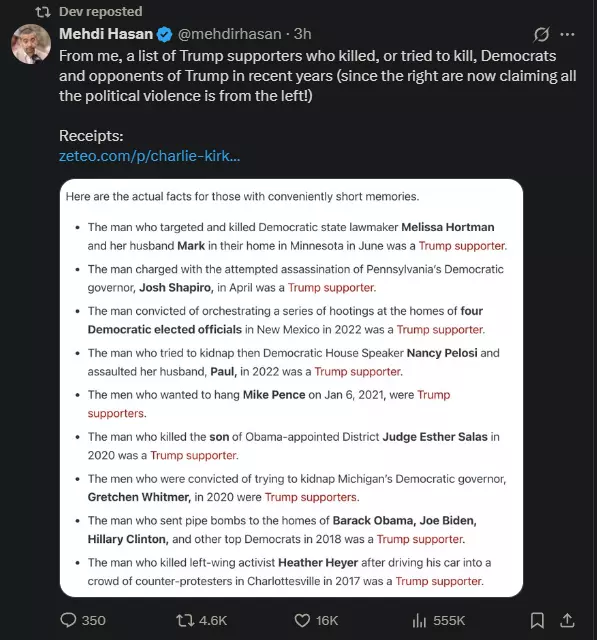Viewport: 597px width, 640px height.
Task: Open the attached article screenshot image
Action: tap(291, 388)
